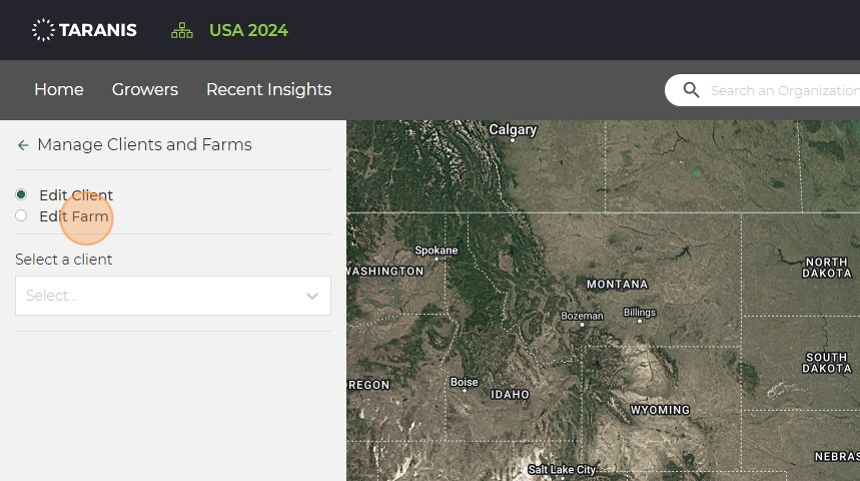Click the magnifying glass search icon
This screenshot has width=860, height=481.
(691, 90)
